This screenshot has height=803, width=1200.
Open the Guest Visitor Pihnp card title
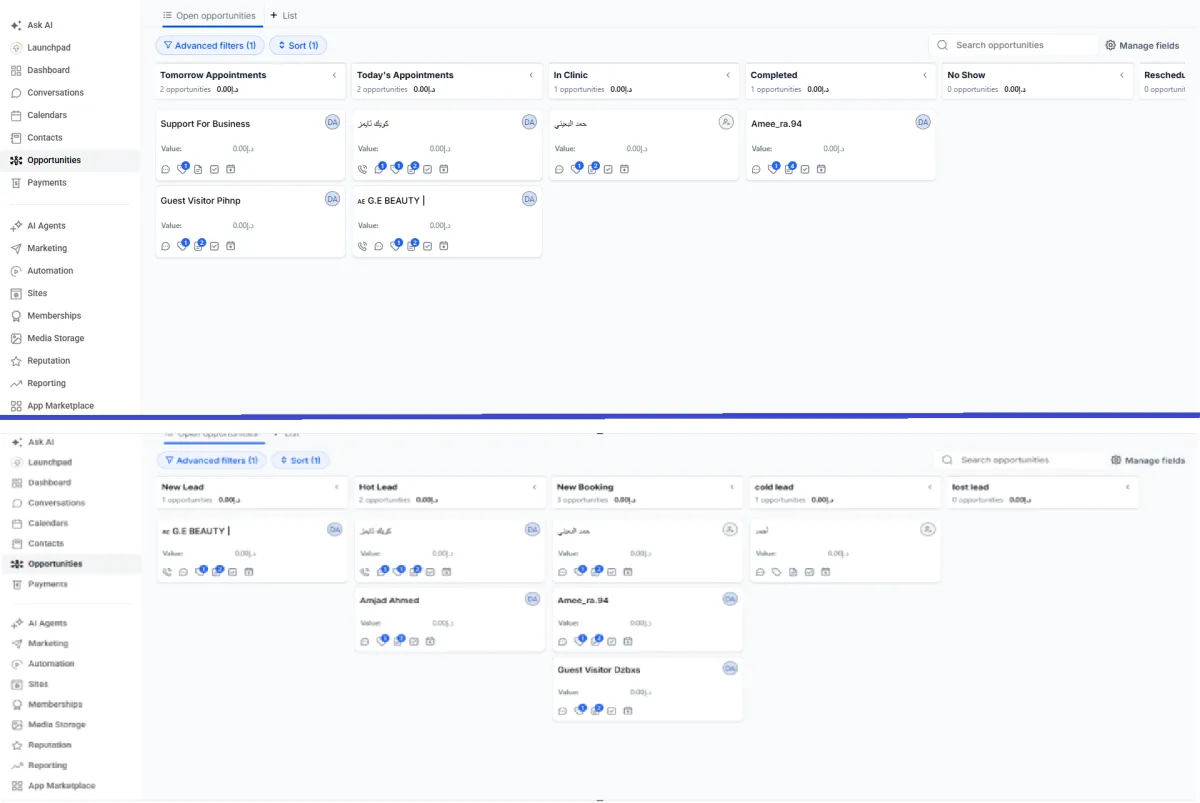201,201
